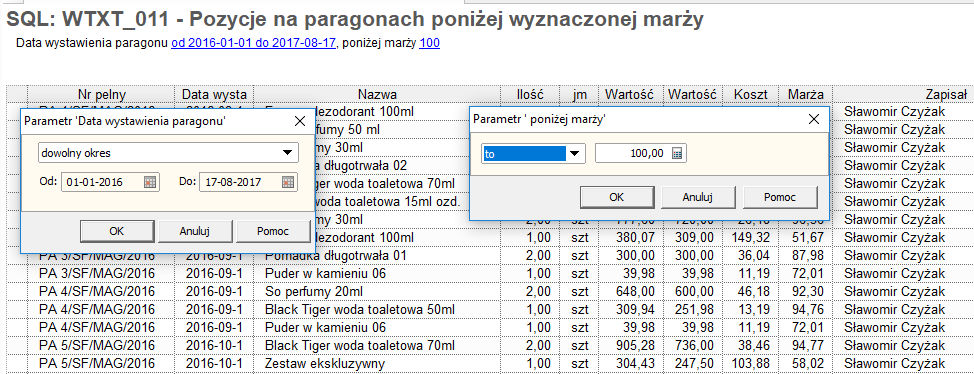The image size is (974, 374).
Task: Select the value 905,28
Action: [630, 345]
